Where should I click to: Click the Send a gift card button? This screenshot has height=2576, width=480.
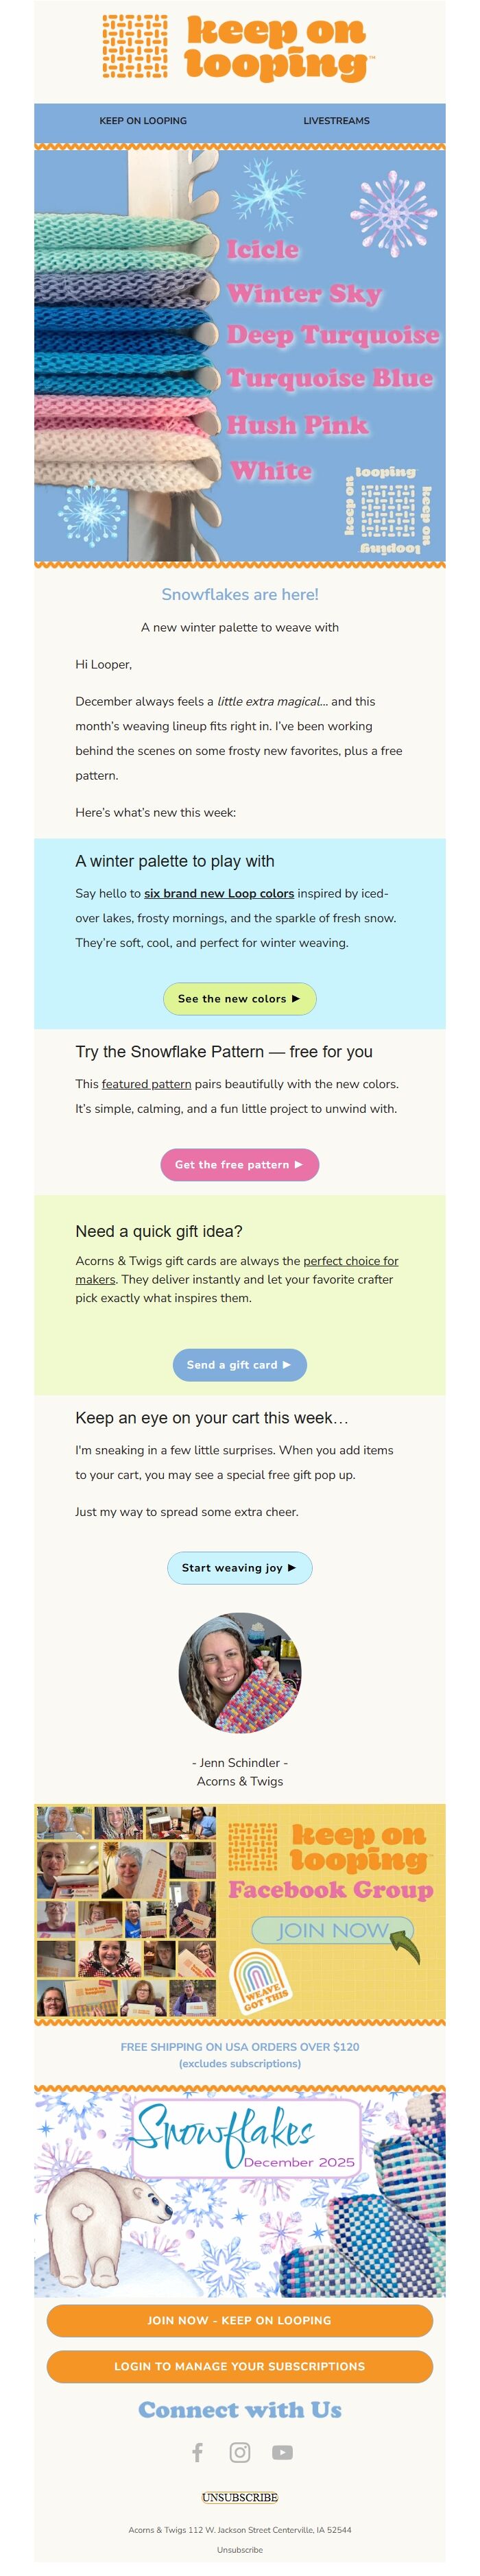click(x=240, y=1365)
